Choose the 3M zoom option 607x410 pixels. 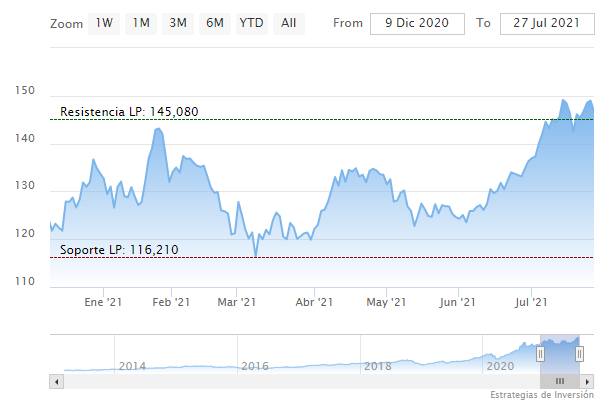(178, 22)
